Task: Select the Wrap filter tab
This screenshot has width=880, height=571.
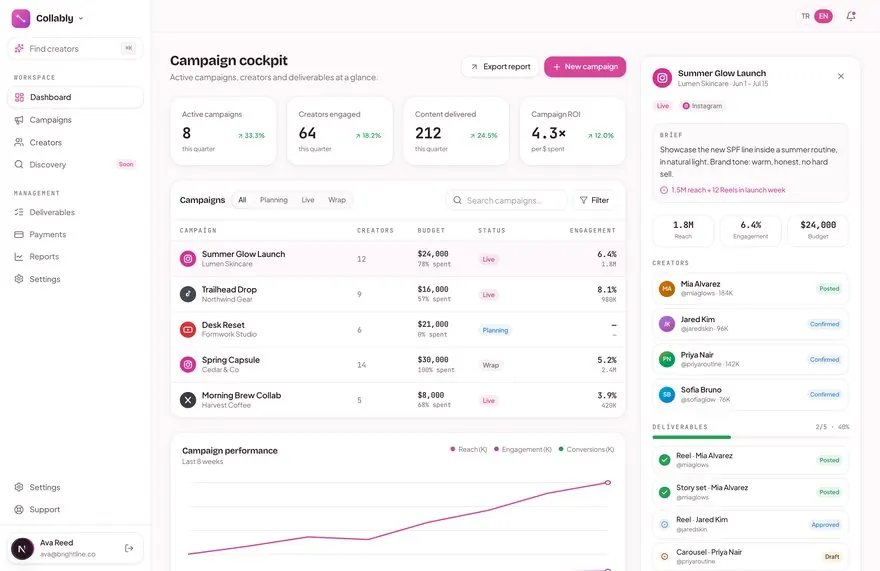Action: (x=337, y=200)
